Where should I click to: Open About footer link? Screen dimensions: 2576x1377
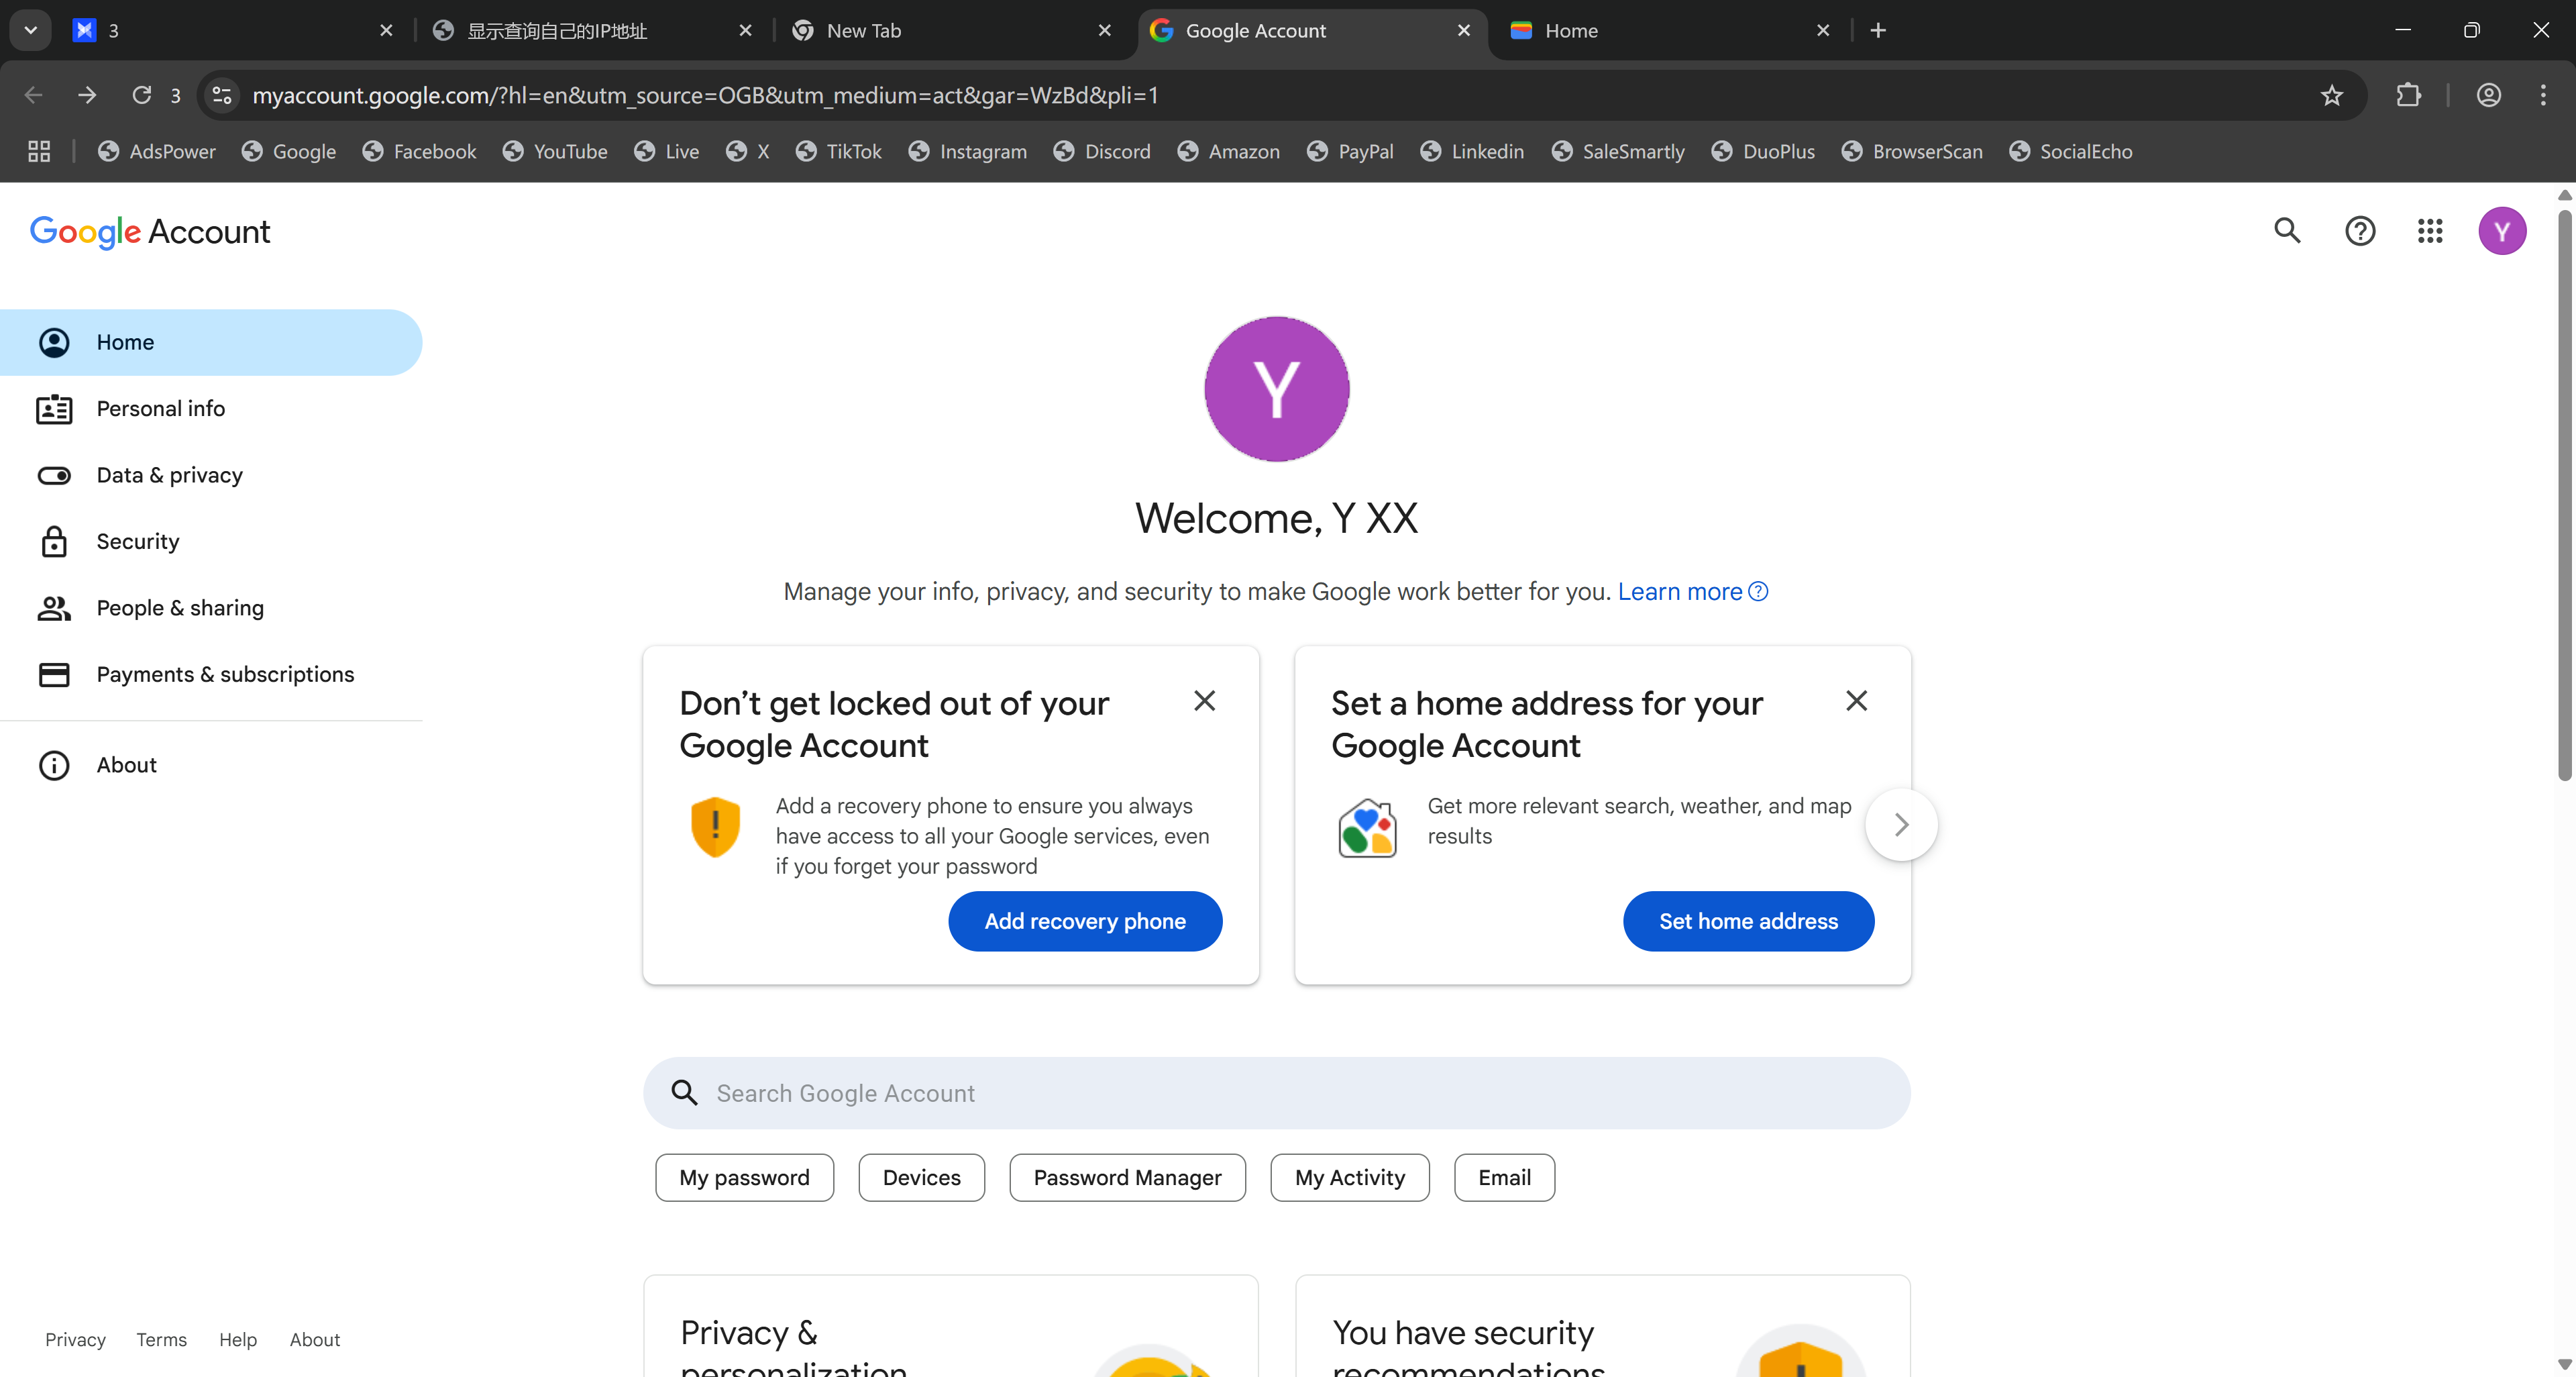coord(315,1340)
